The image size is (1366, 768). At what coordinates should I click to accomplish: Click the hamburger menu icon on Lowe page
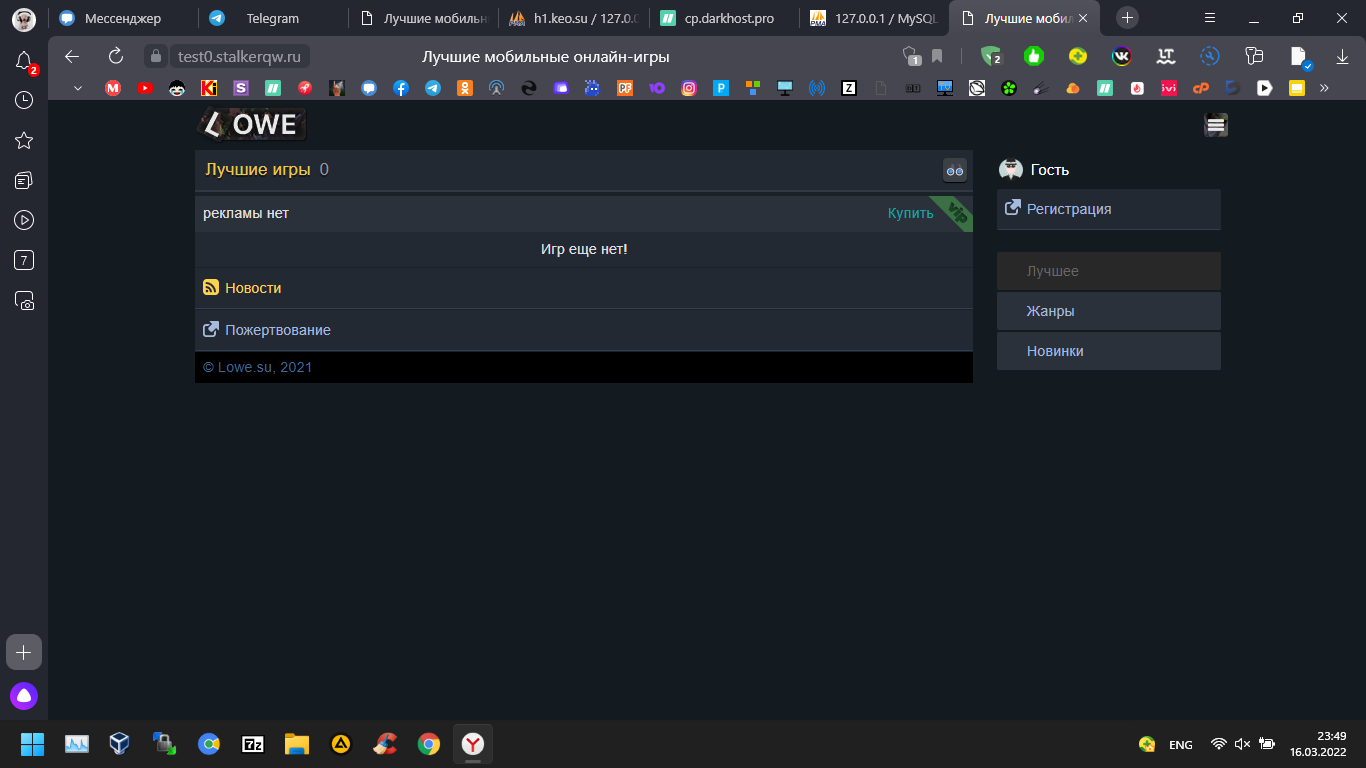coord(1216,125)
